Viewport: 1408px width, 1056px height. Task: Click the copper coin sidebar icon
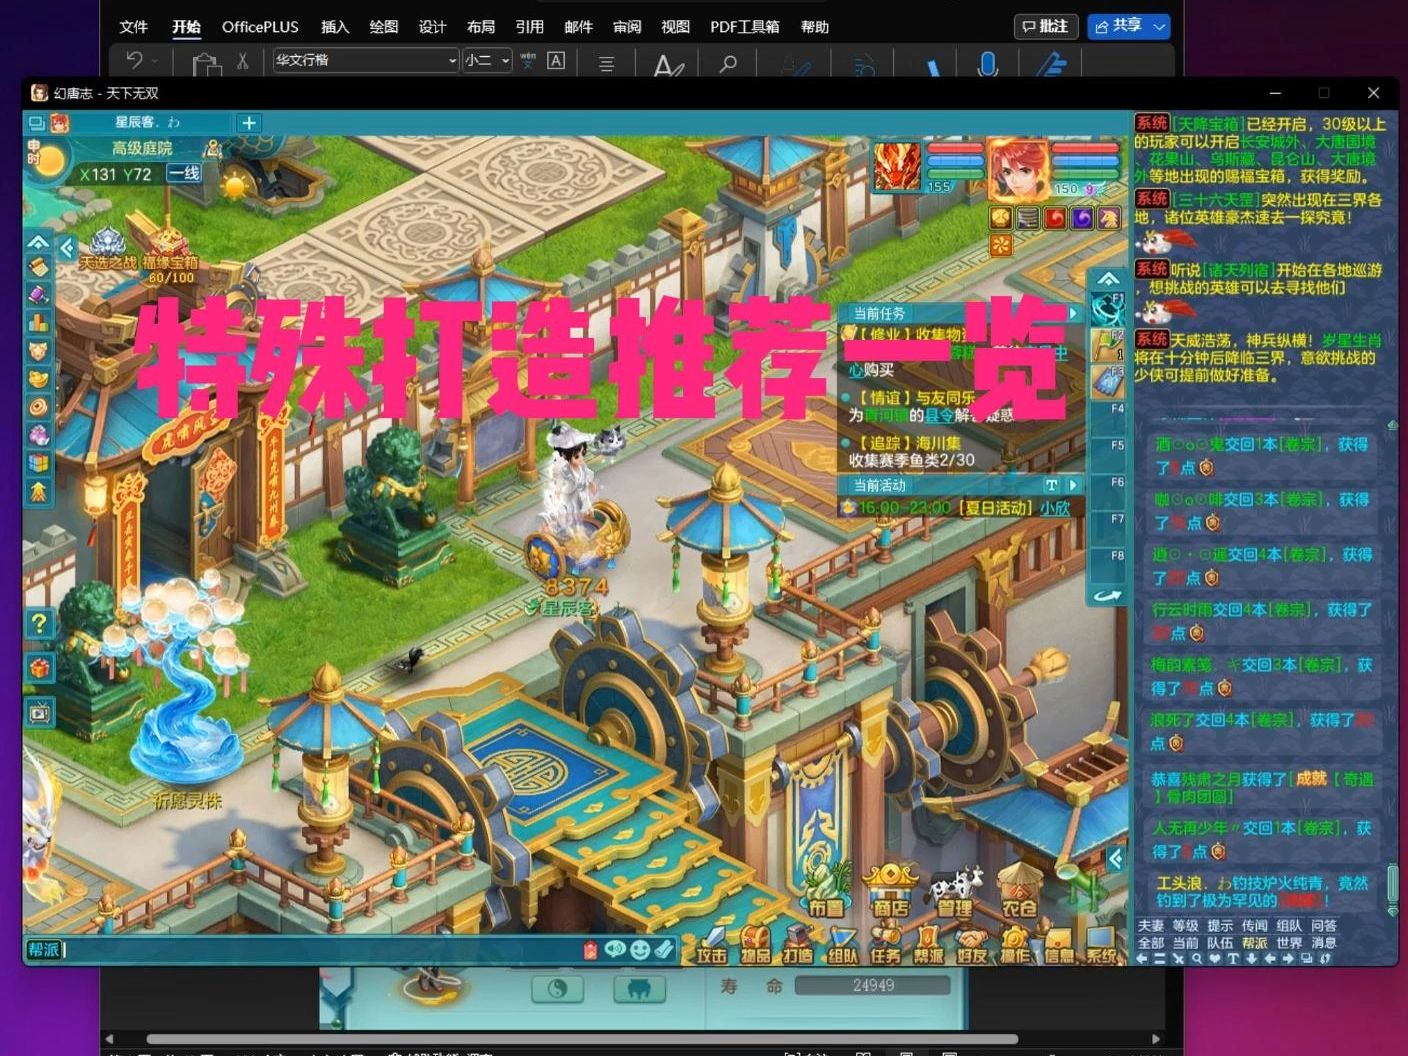tap(38, 407)
